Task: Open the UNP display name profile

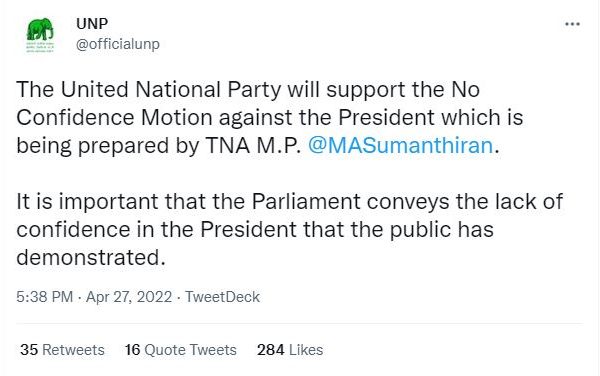Action: click(x=92, y=24)
